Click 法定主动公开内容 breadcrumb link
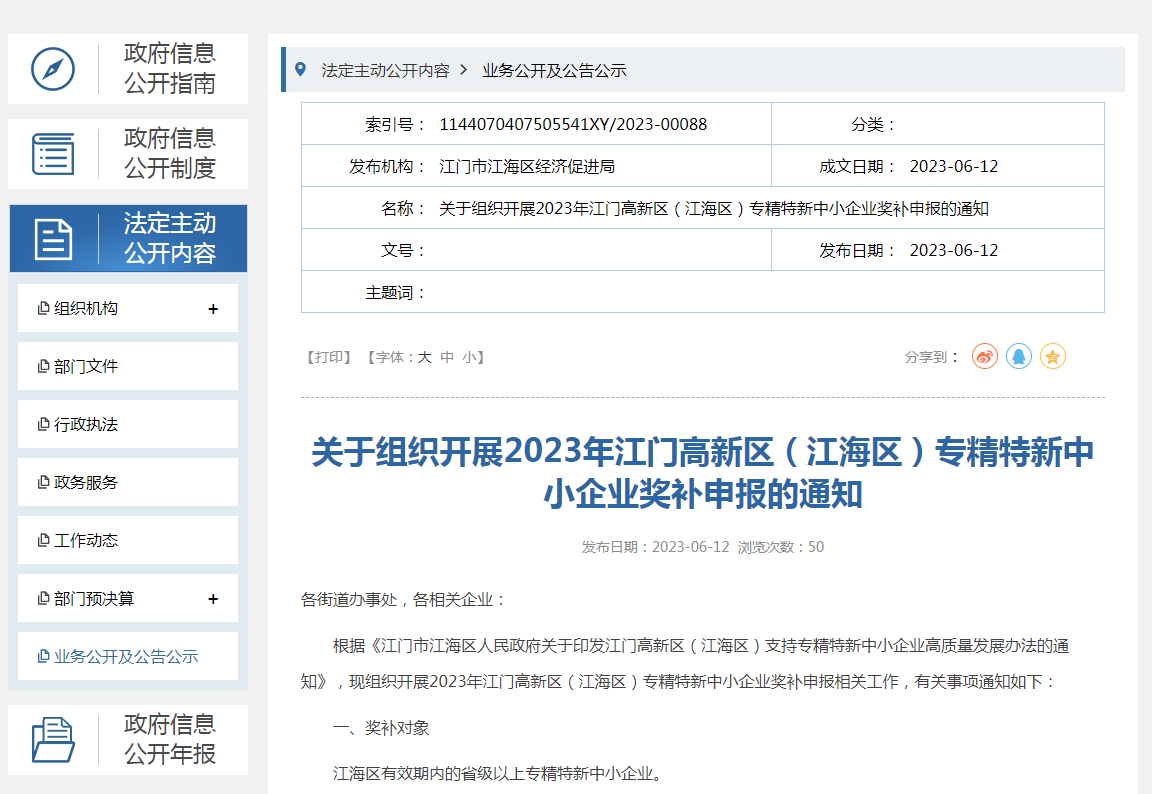 pos(385,71)
